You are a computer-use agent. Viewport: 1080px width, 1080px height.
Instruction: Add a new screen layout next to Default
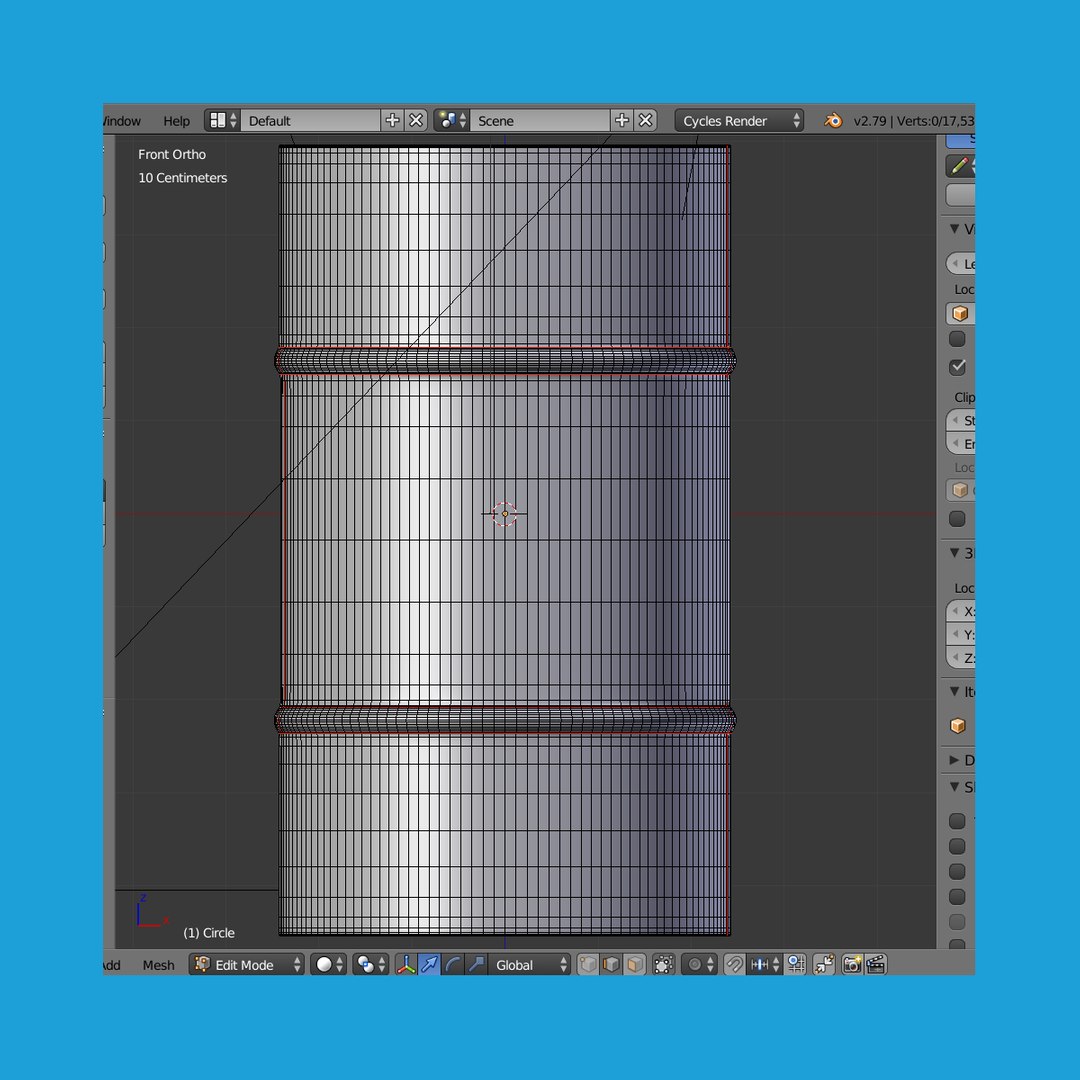click(x=392, y=121)
